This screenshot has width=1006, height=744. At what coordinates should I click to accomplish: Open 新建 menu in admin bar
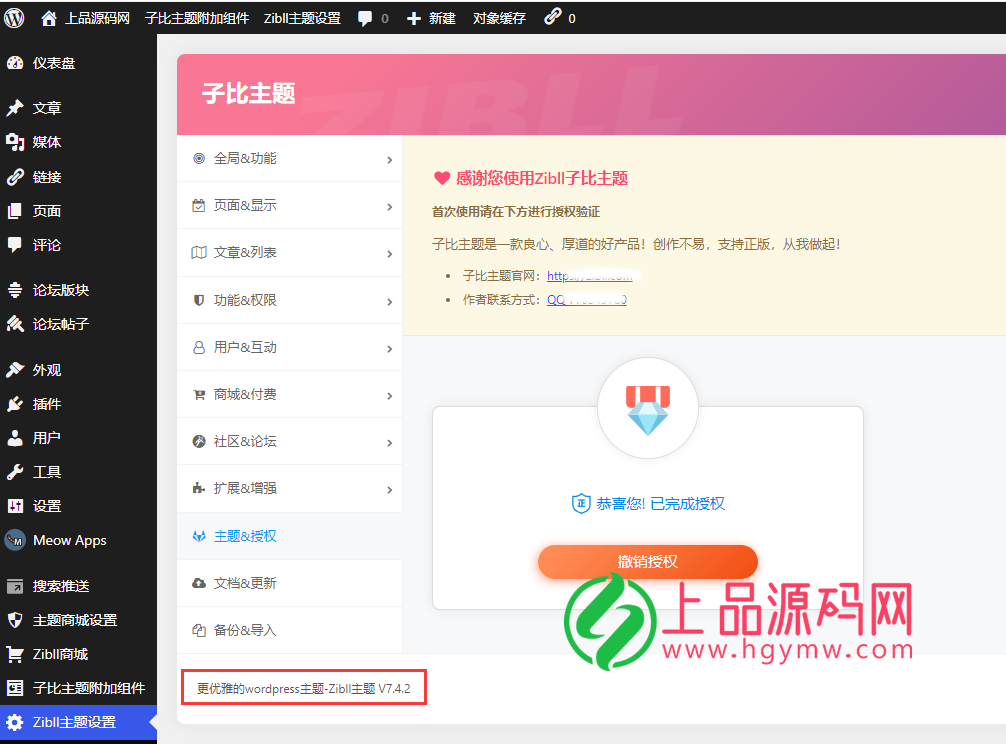tap(431, 18)
